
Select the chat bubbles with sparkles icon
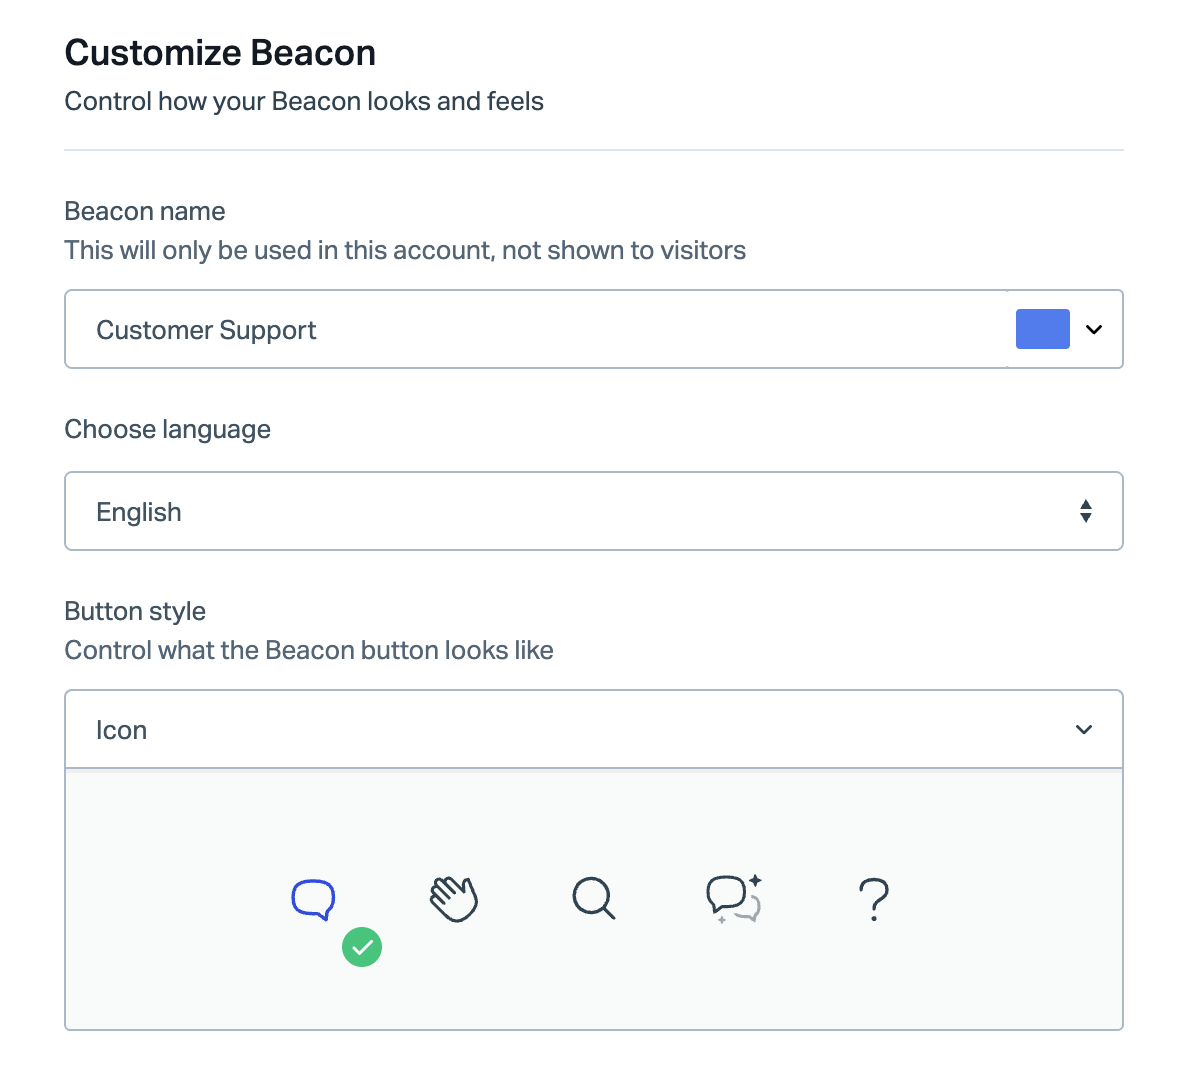click(734, 899)
